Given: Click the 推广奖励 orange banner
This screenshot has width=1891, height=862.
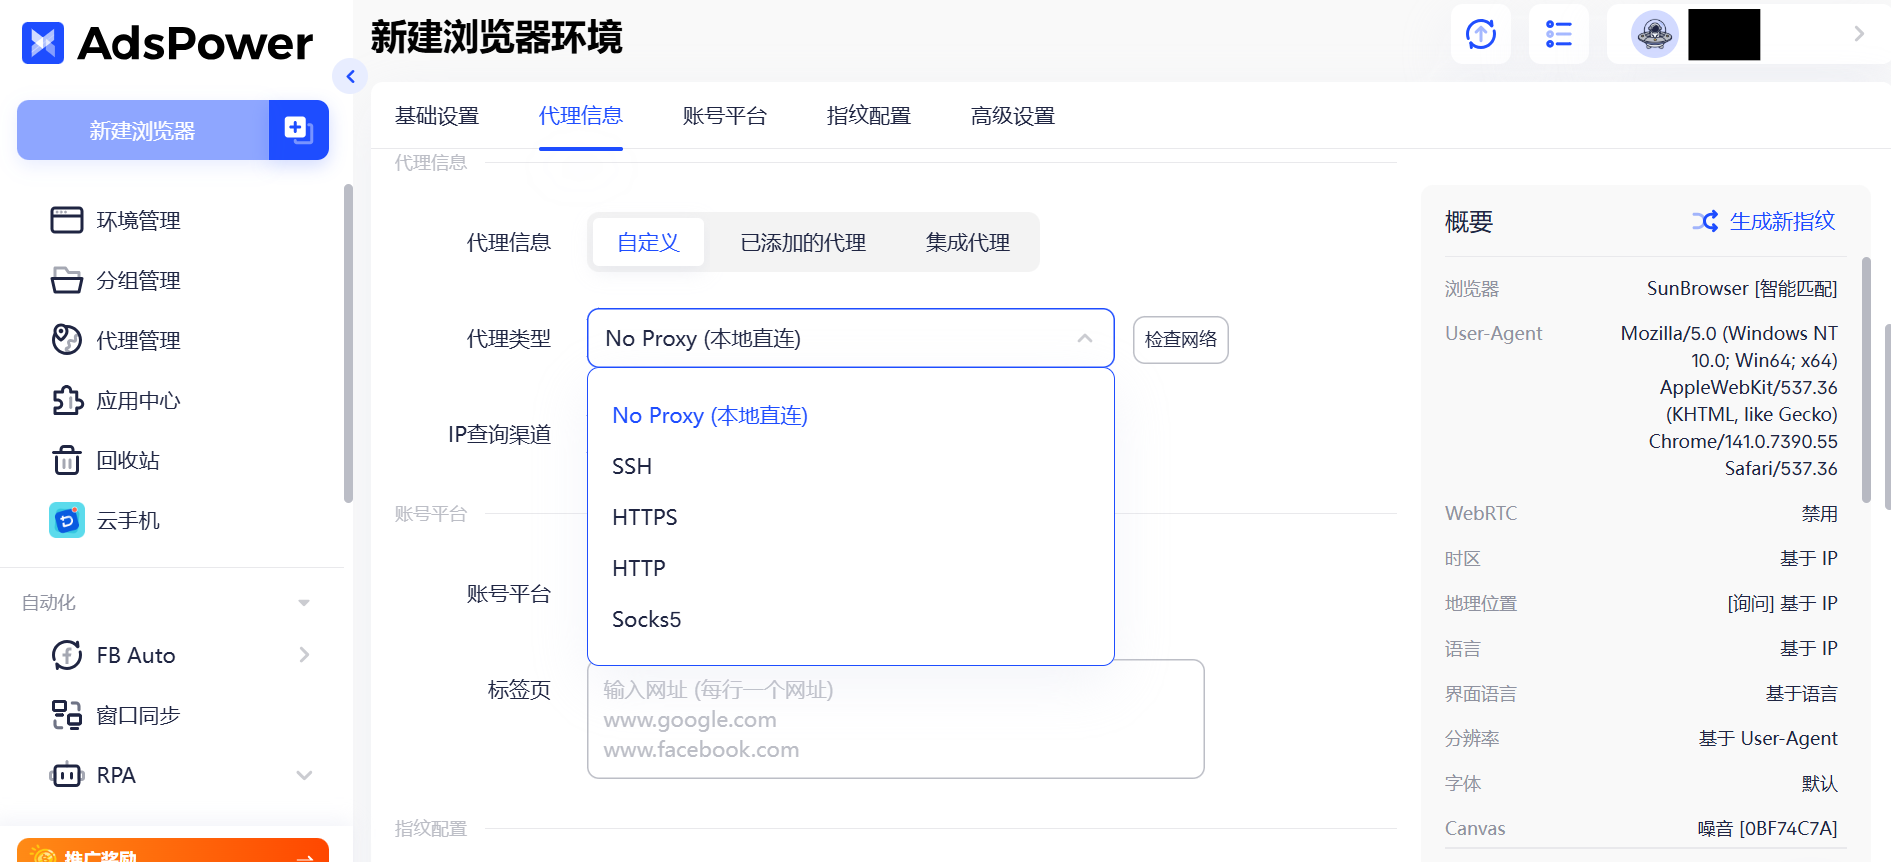Looking at the screenshot, I should (173, 850).
